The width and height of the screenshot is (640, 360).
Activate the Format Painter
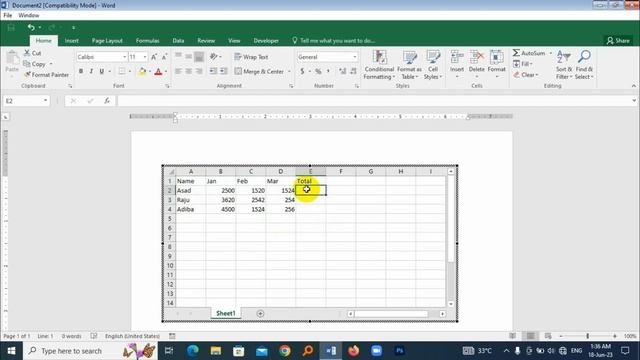(x=47, y=75)
